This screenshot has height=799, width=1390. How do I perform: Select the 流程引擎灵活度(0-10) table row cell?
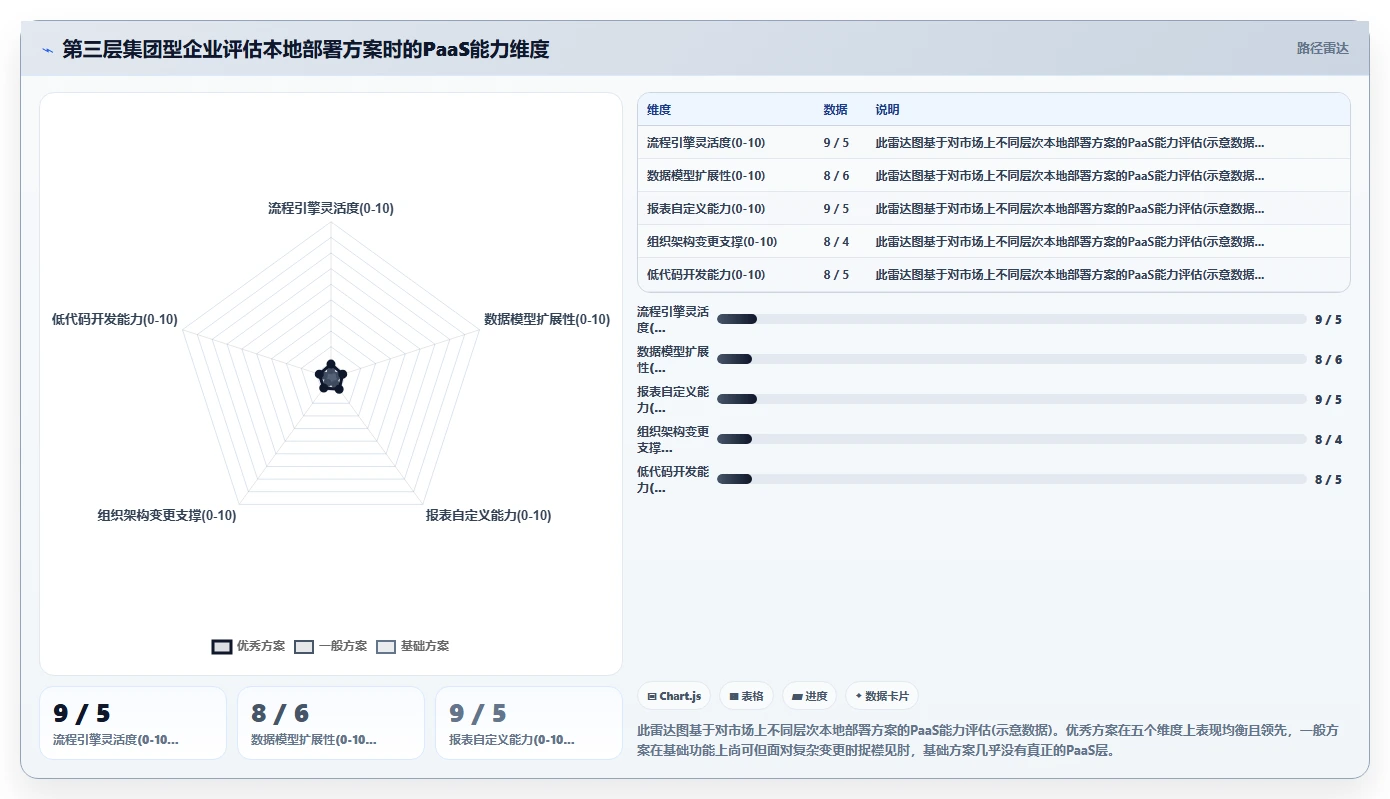pyautogui.click(x=706, y=143)
